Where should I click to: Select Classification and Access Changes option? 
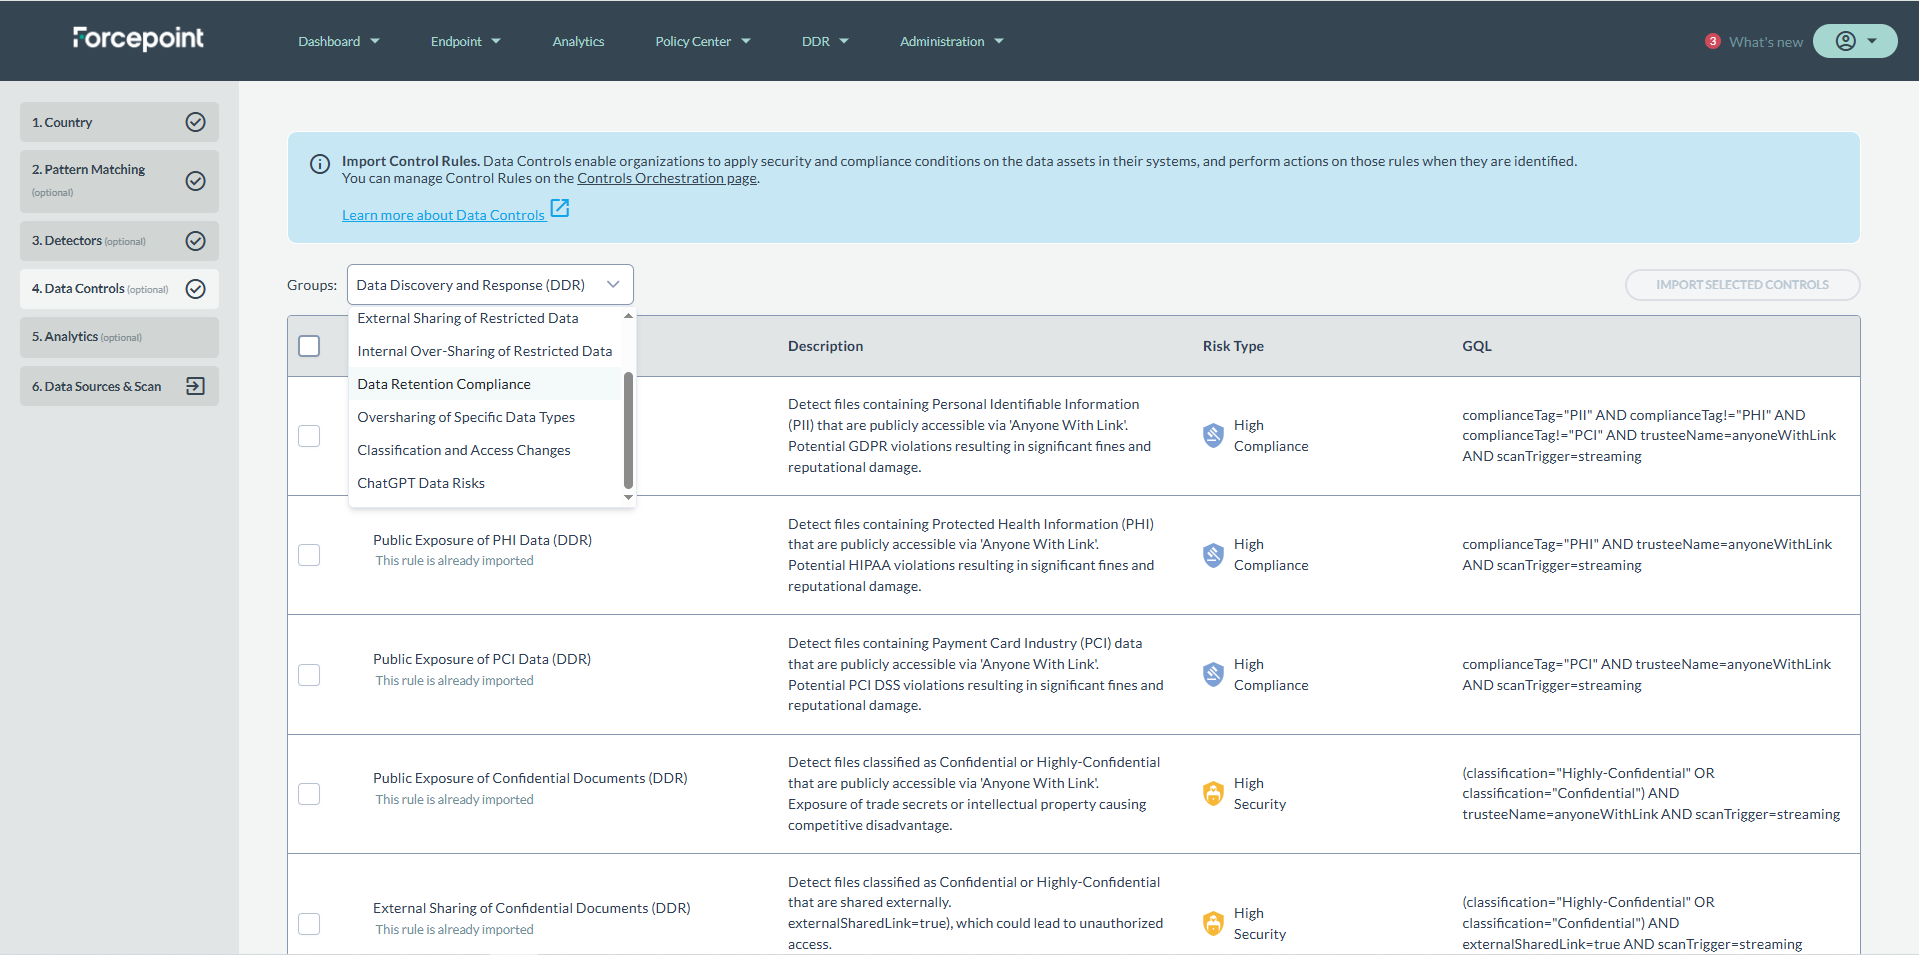pyautogui.click(x=485, y=450)
